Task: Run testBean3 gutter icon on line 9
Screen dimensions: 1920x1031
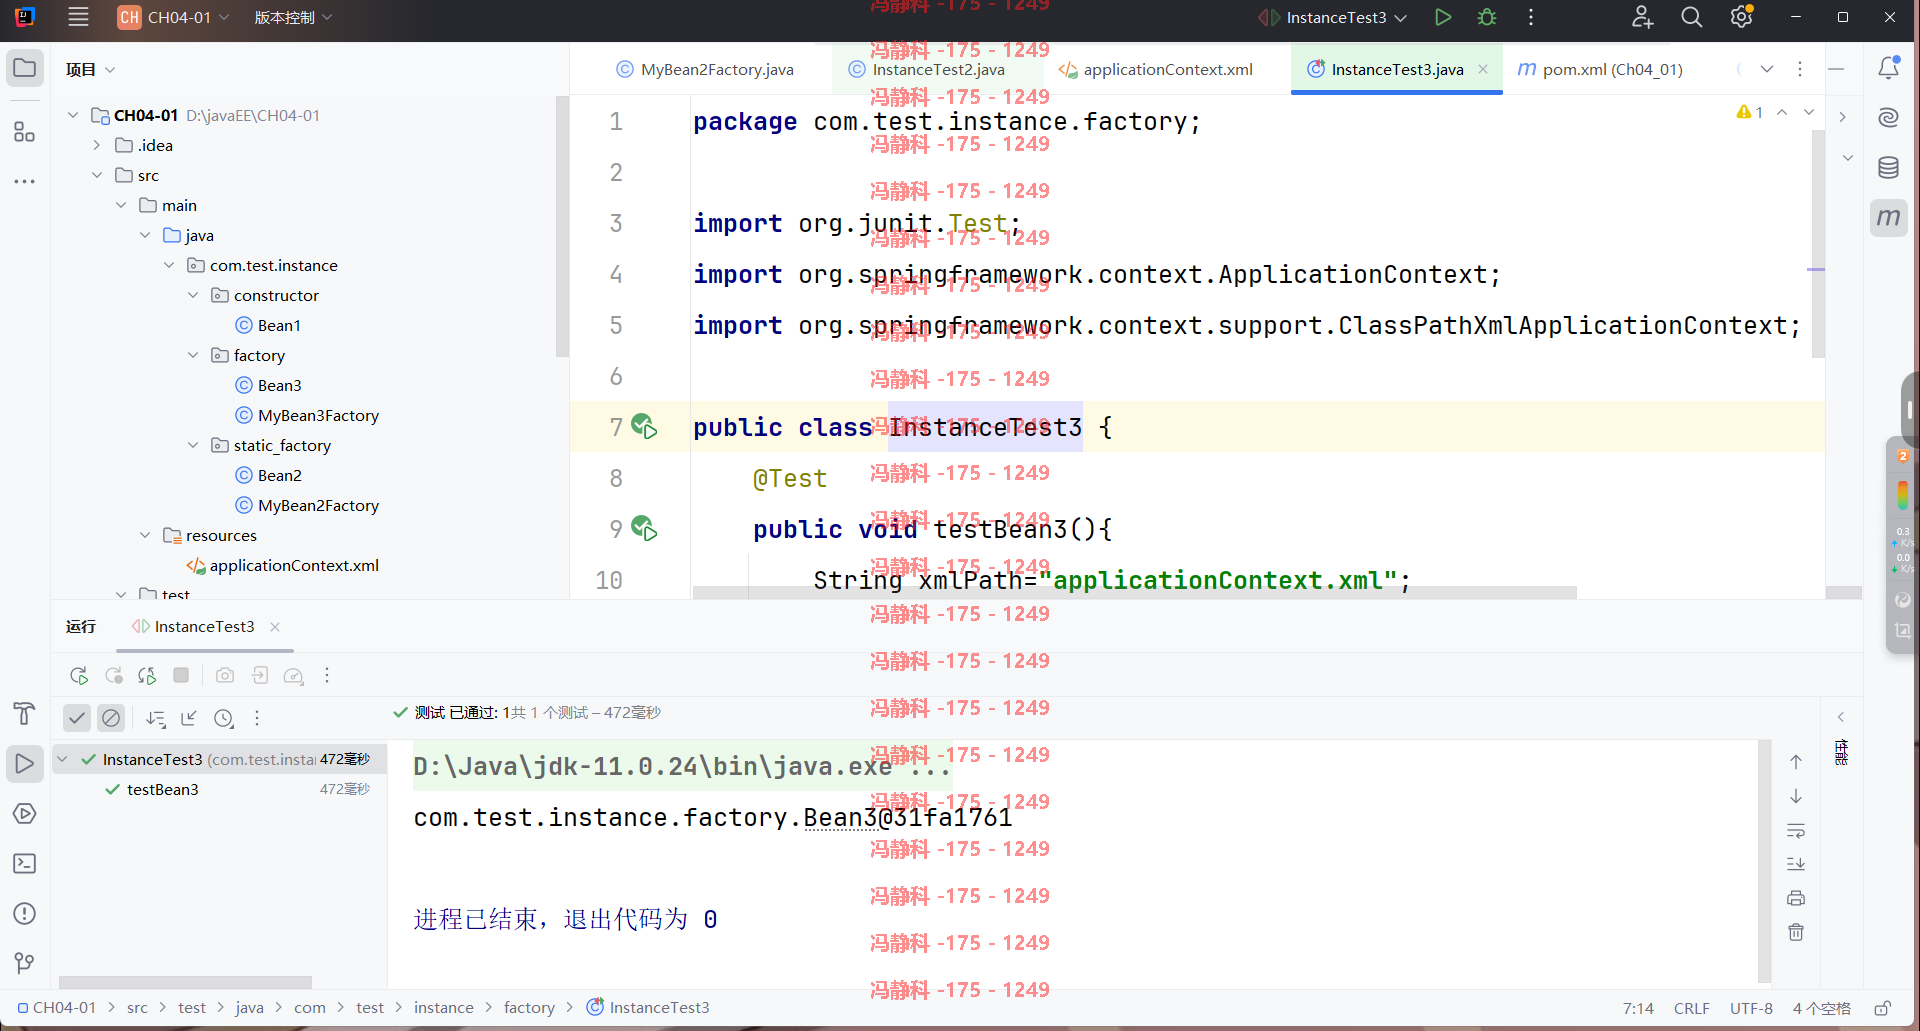Action: [x=645, y=529]
